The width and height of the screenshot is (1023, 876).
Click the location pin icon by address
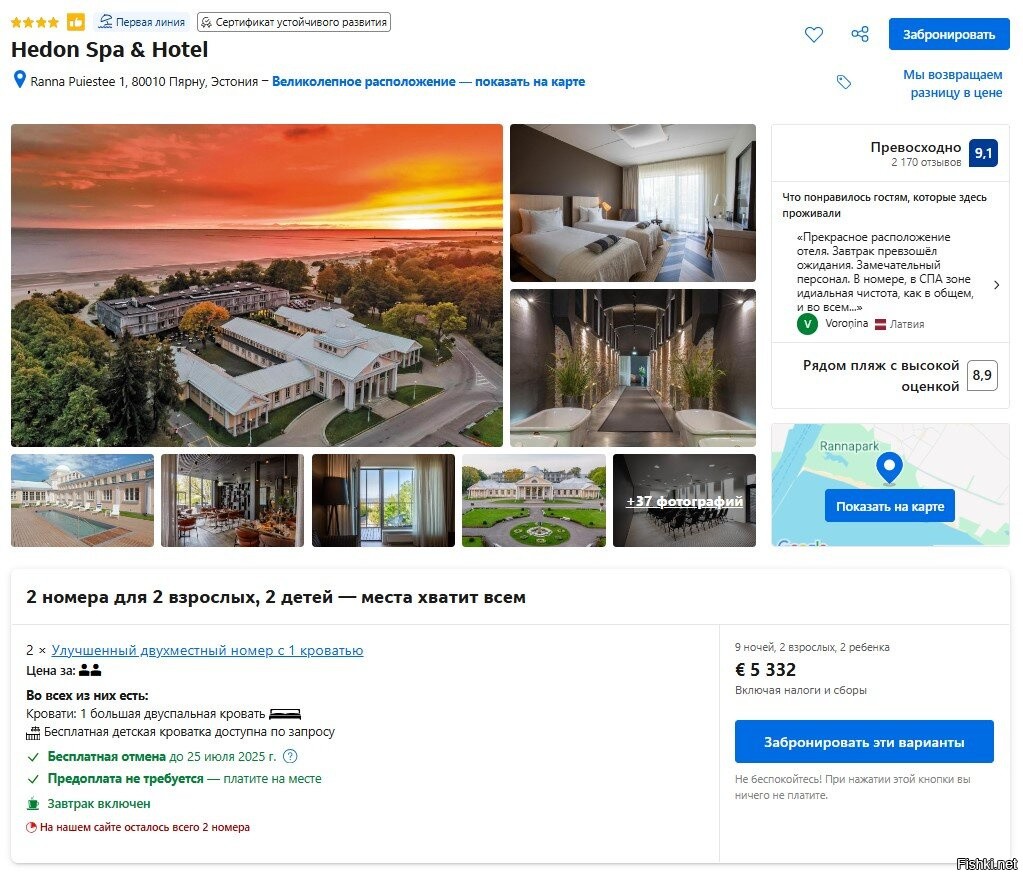(20, 80)
